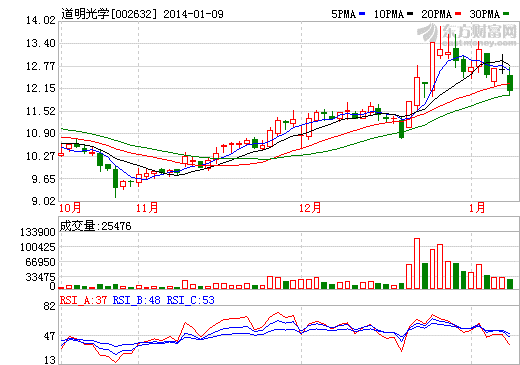Click the 100425 volume axis label
The height and width of the screenshot is (365, 520).
(x=38, y=247)
